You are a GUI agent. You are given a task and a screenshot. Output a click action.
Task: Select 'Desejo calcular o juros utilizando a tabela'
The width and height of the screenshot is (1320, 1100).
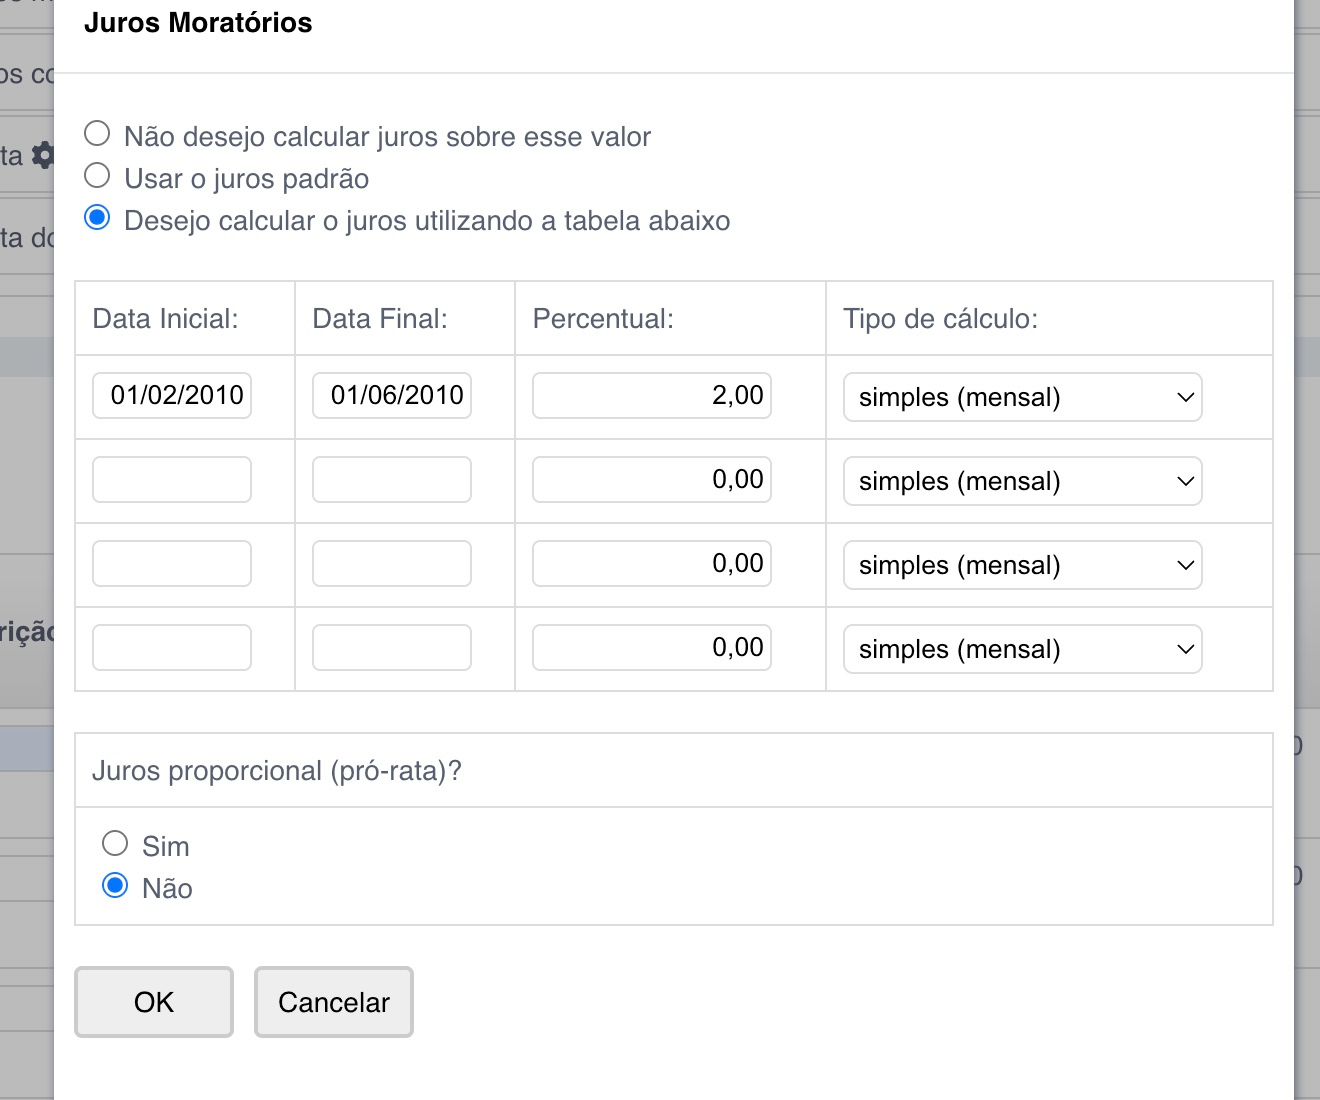(97, 218)
